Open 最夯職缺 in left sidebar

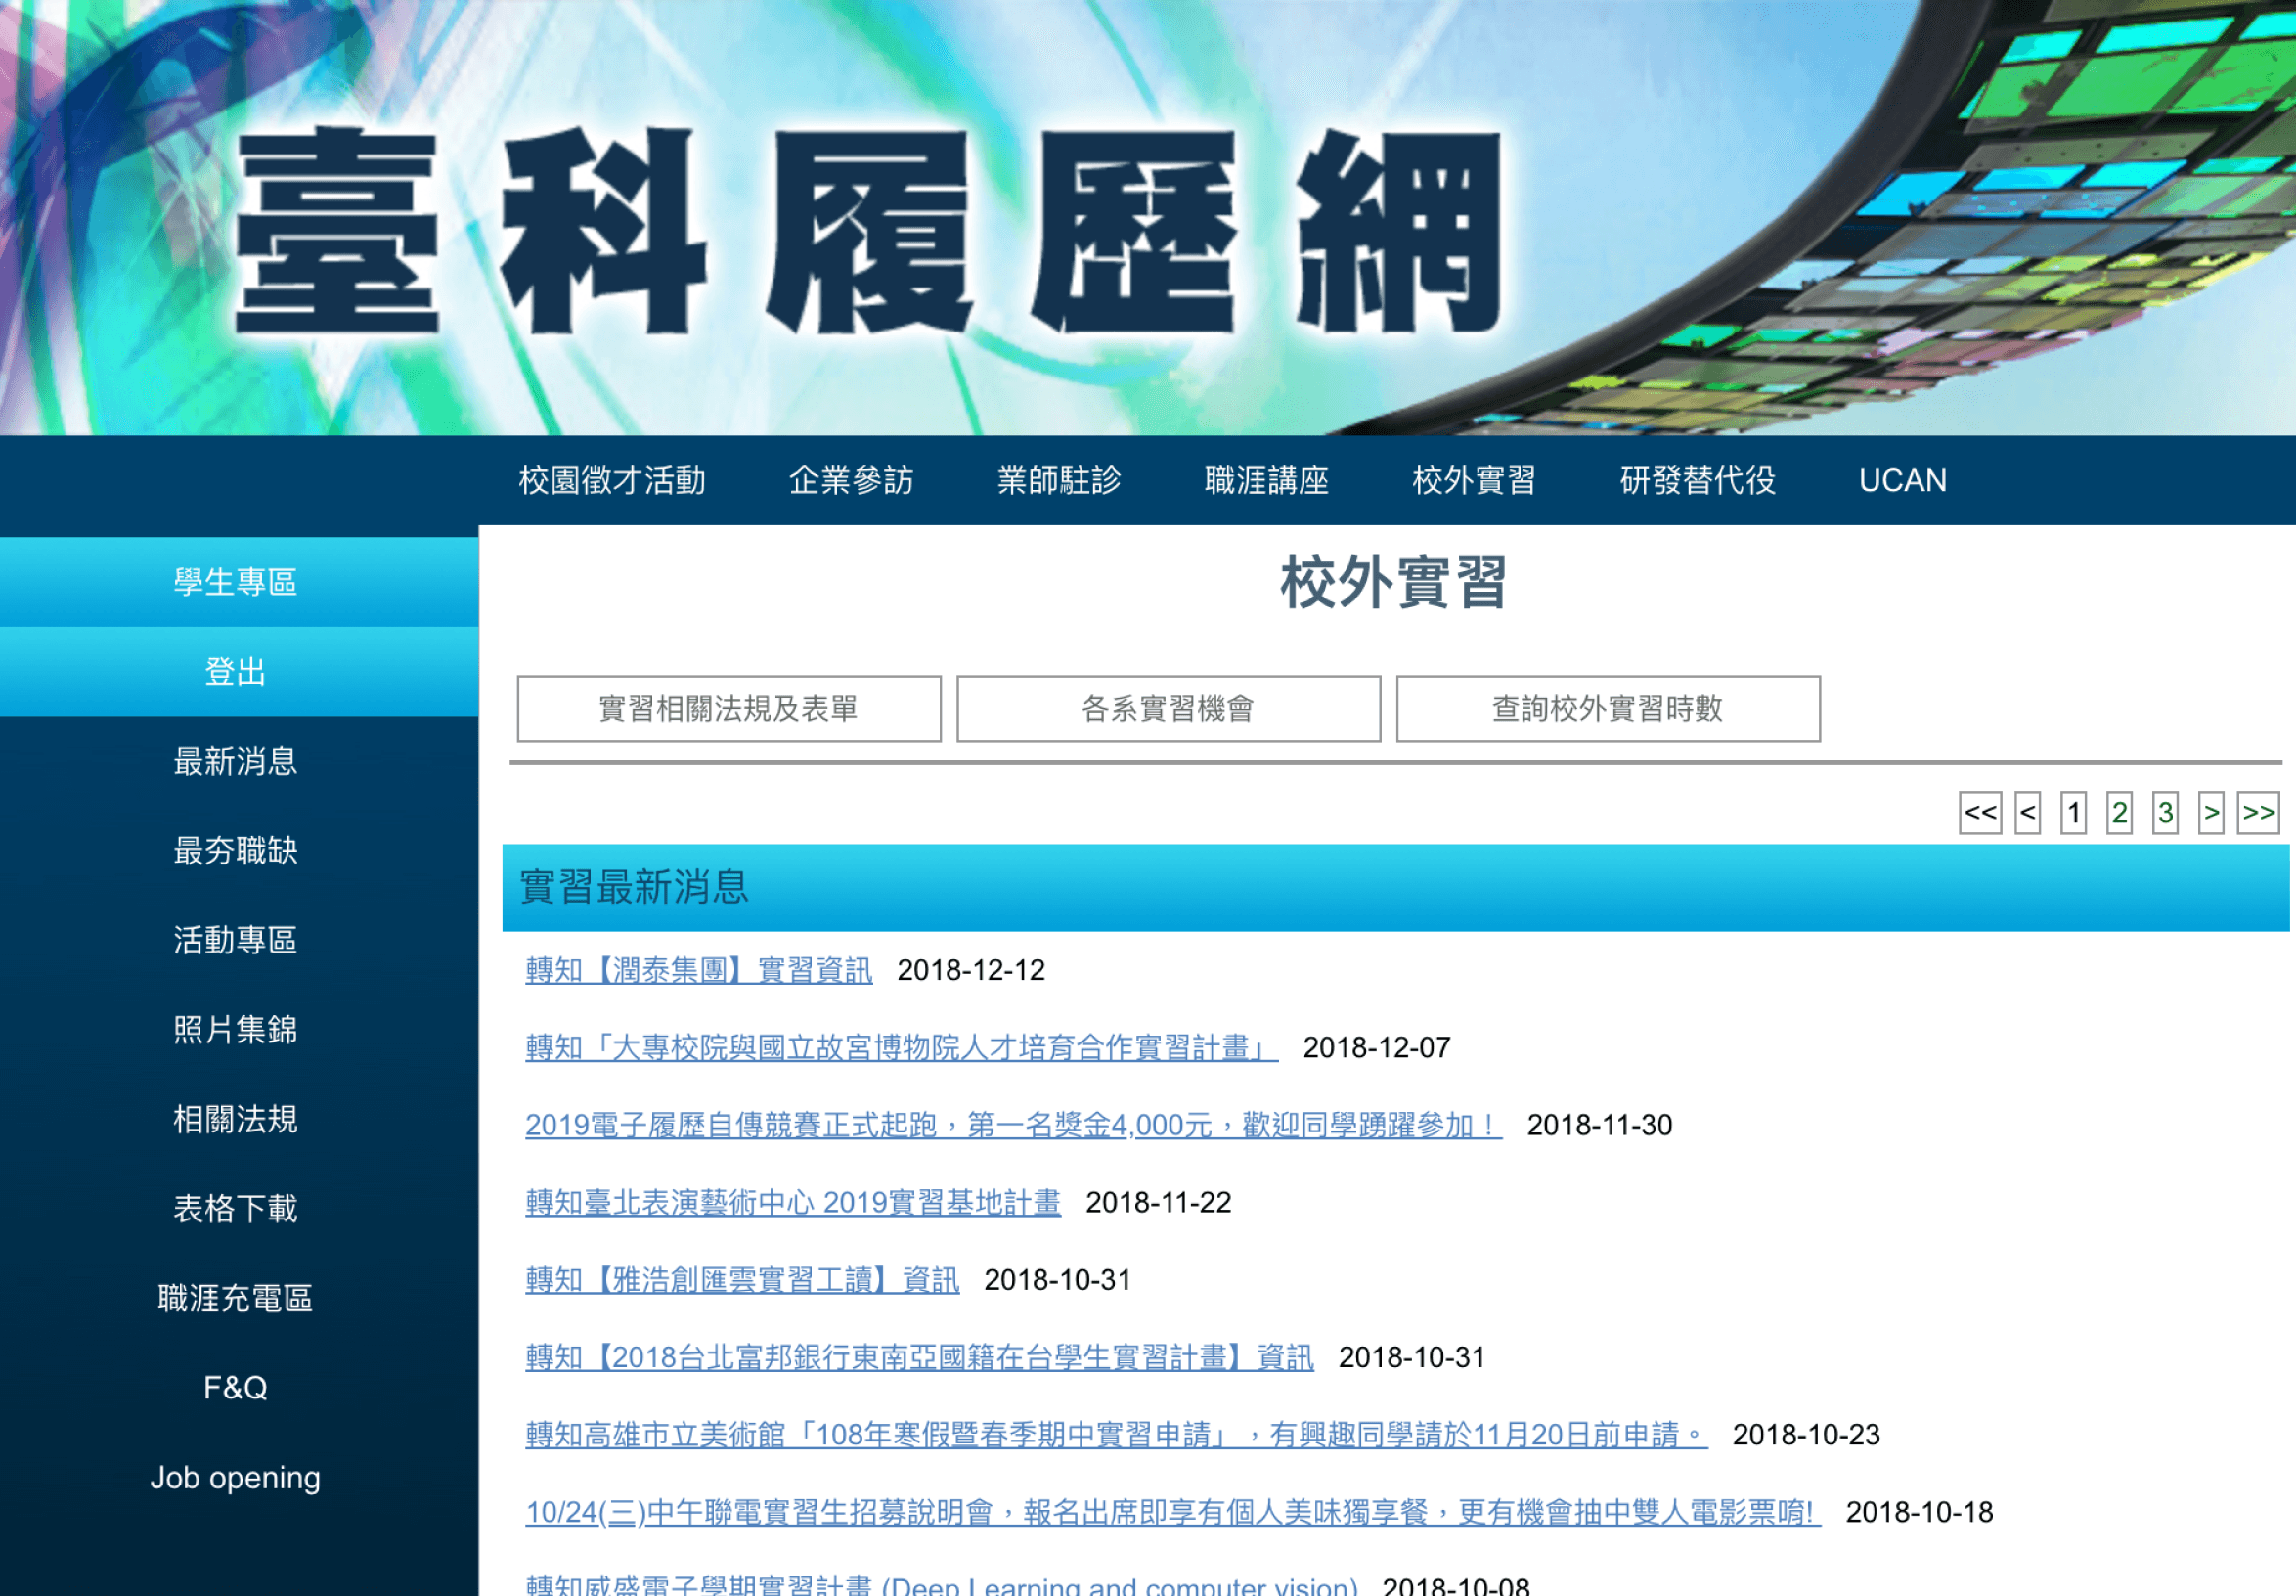tap(236, 851)
